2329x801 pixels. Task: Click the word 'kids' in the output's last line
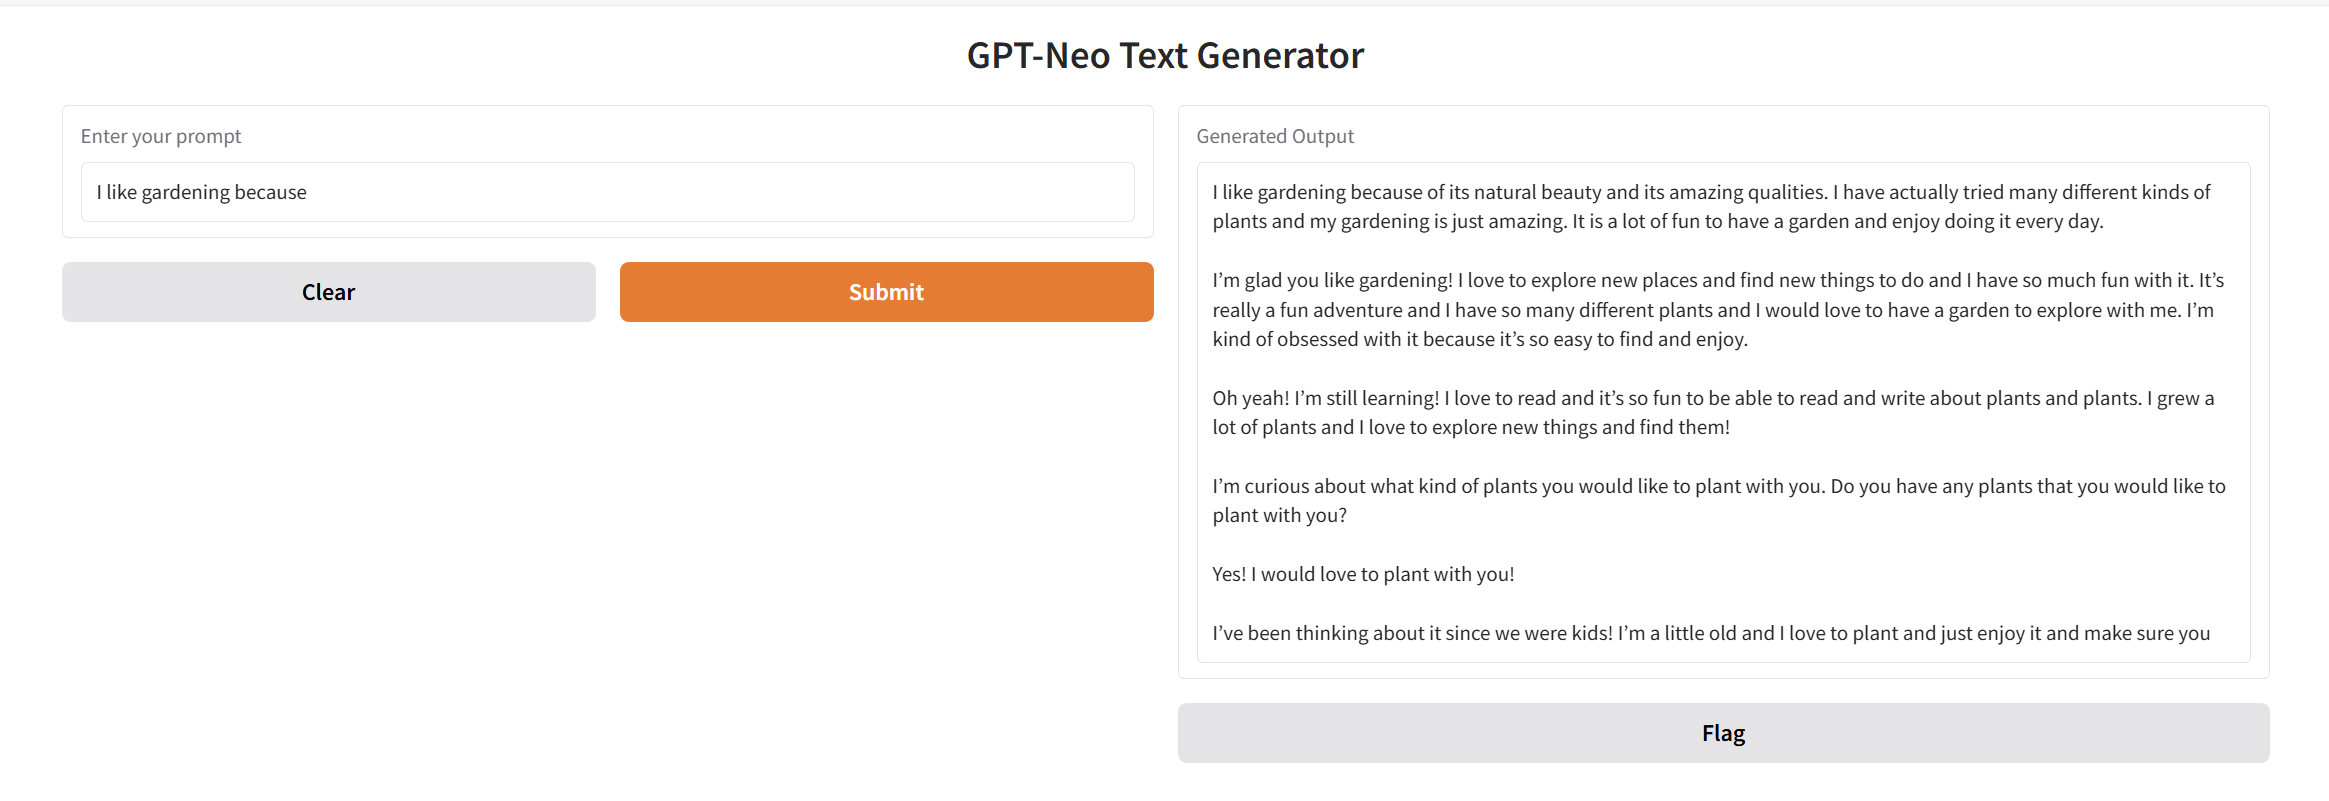1587,633
